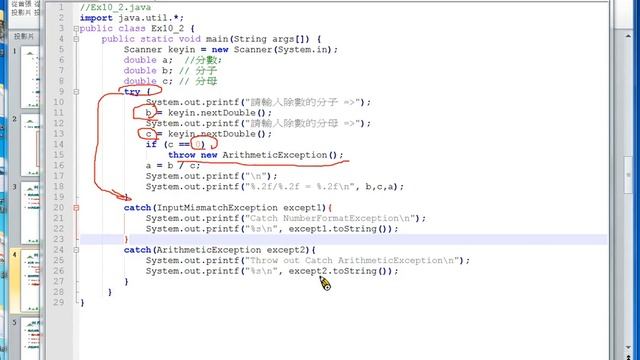The image size is (640, 360).
Task: Click the "except2.toString()" printf line
Action: tap(272, 271)
